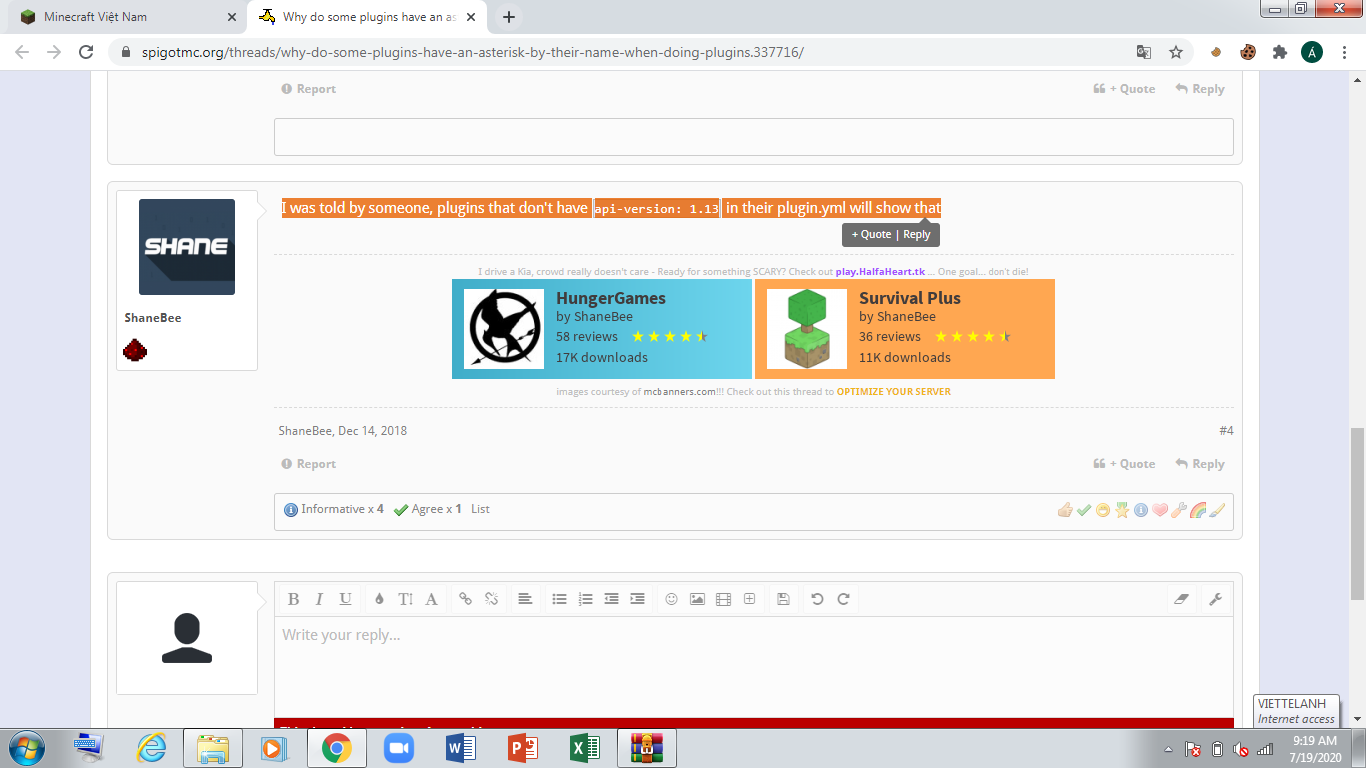The height and width of the screenshot is (768, 1366).
Task: Open the HungerGames plugin banner
Action: tap(602, 329)
